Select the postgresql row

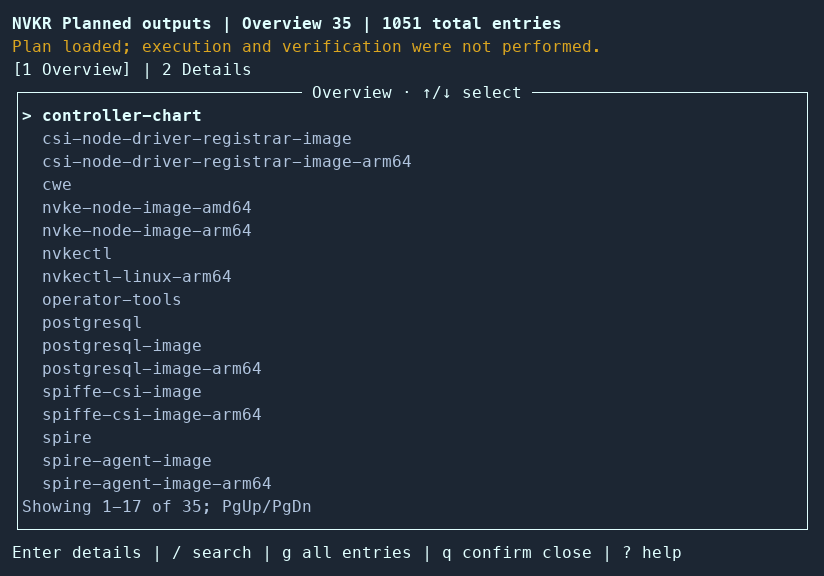point(412,323)
